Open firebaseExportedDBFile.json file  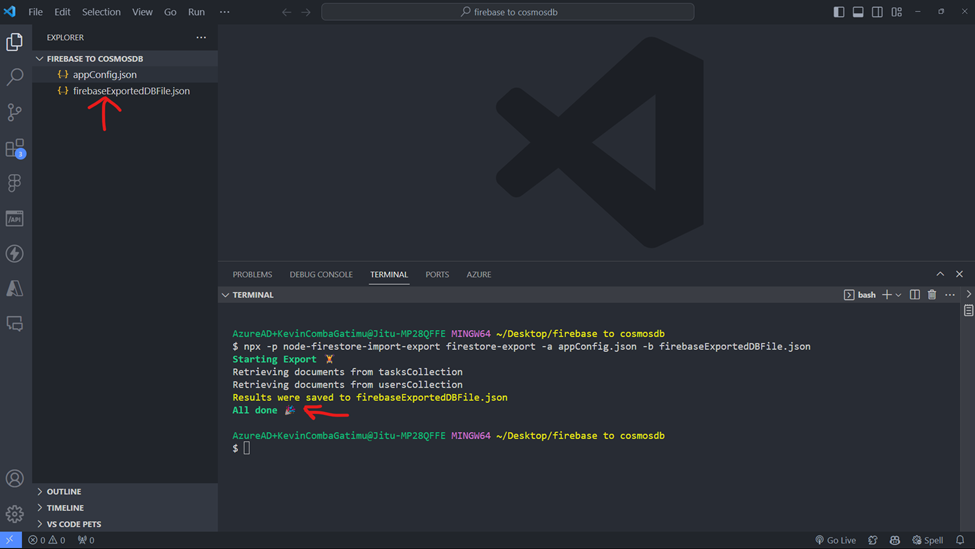[x=131, y=91]
